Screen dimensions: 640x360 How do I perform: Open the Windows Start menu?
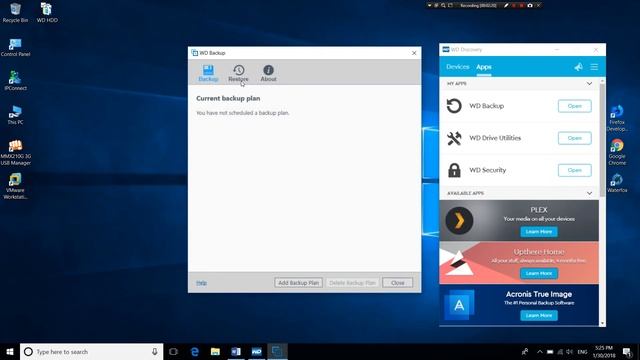tap(10, 351)
